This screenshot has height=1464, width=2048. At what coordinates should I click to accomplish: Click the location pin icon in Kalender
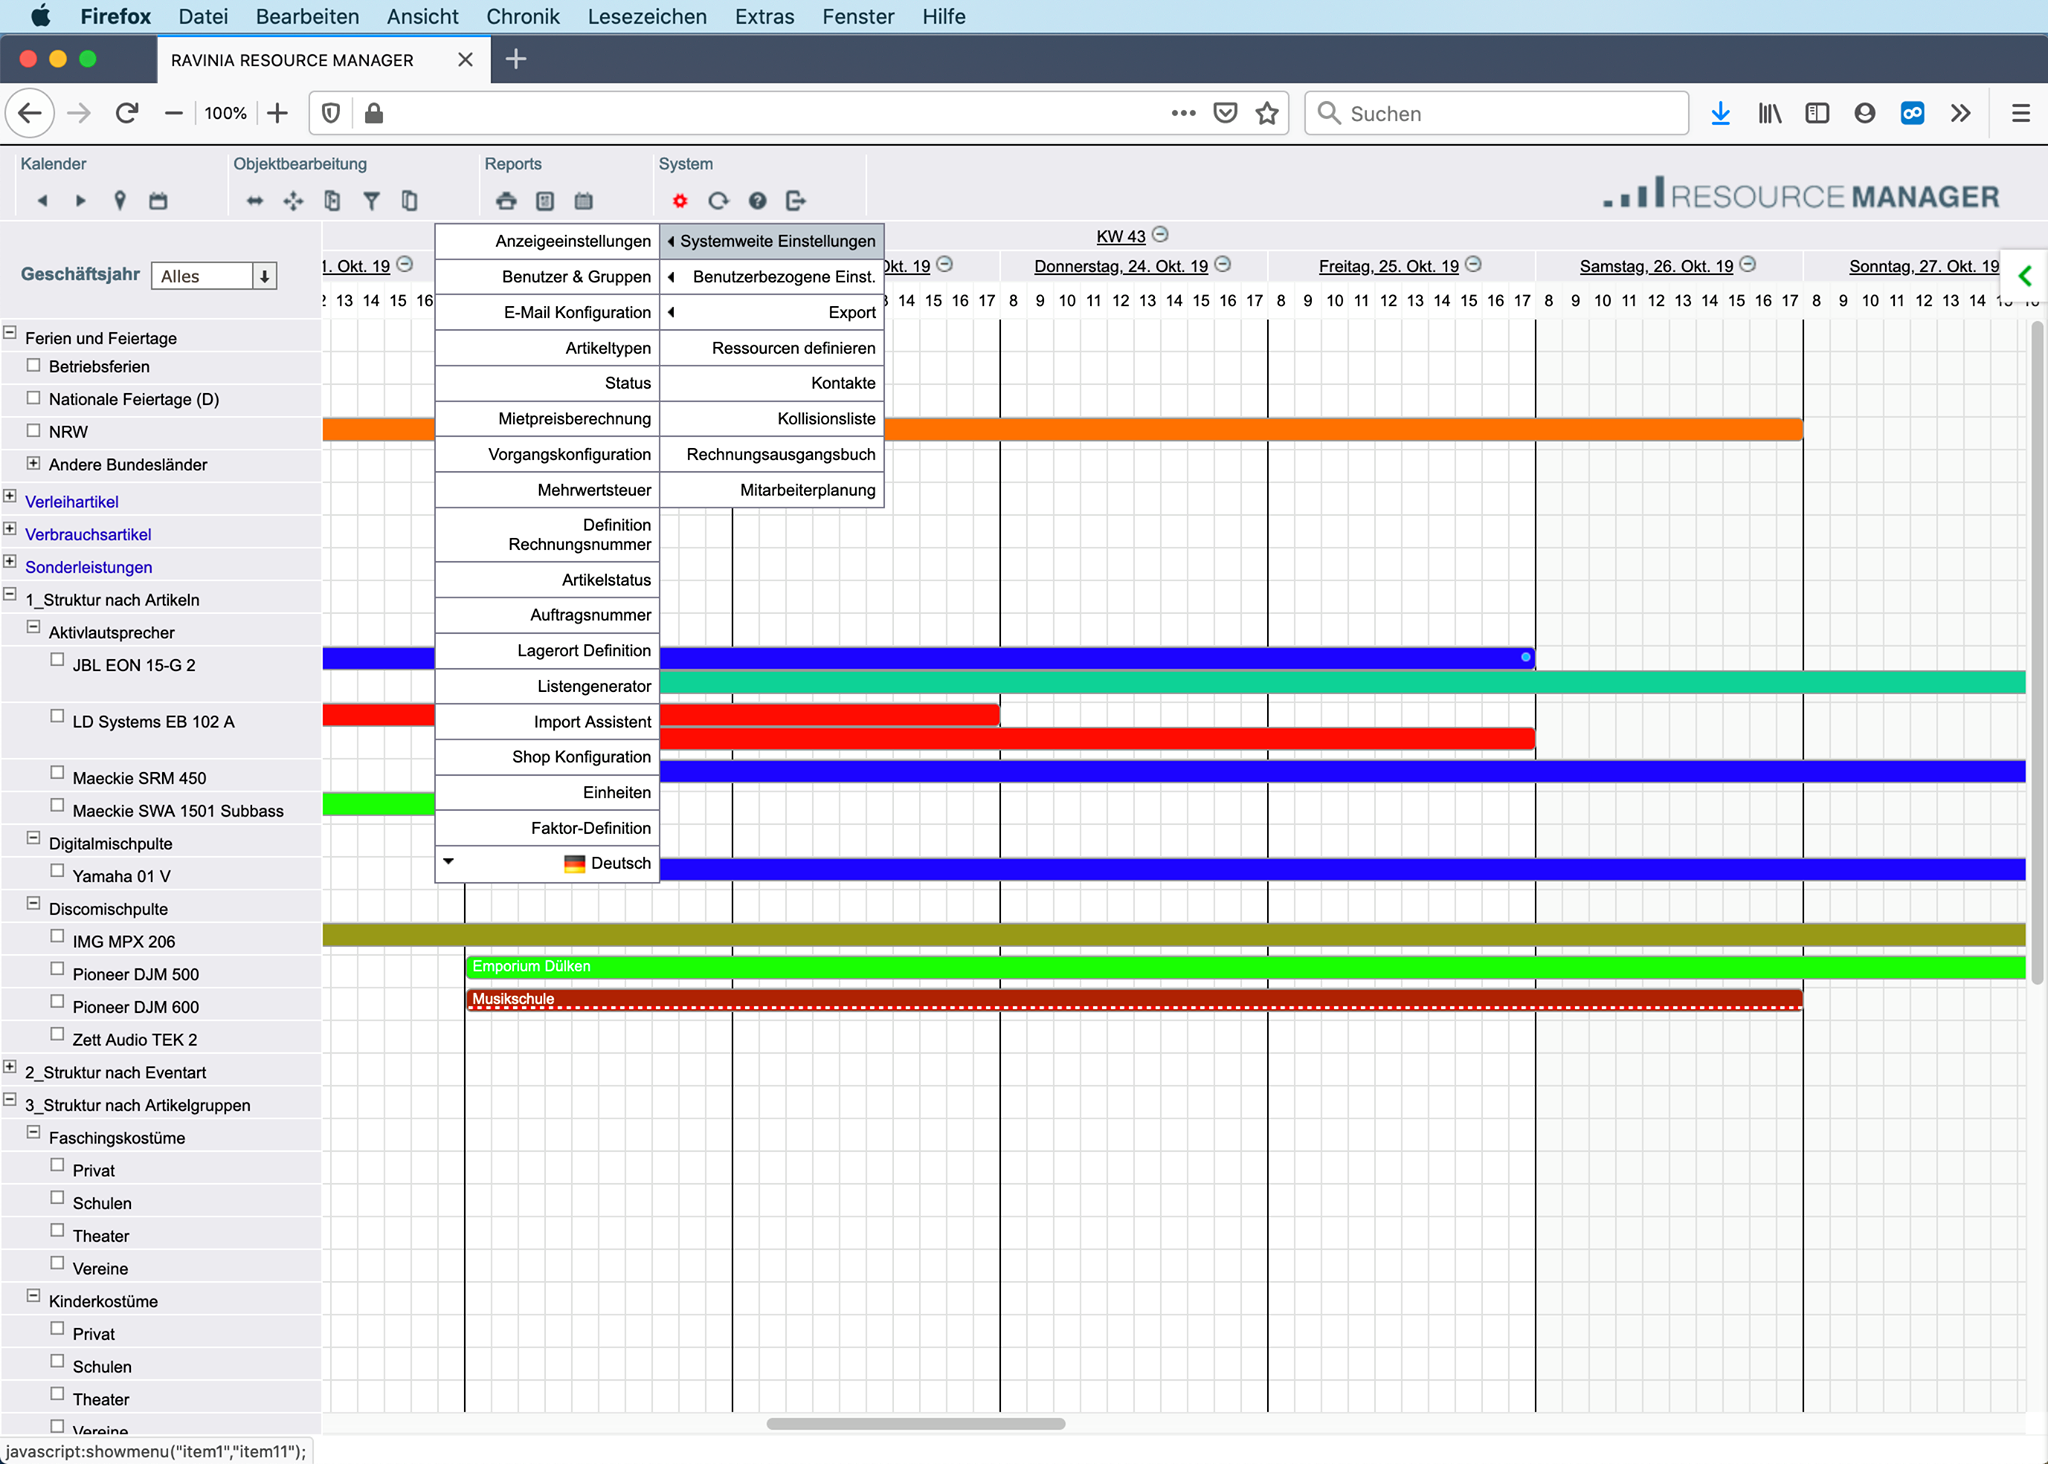[x=120, y=201]
